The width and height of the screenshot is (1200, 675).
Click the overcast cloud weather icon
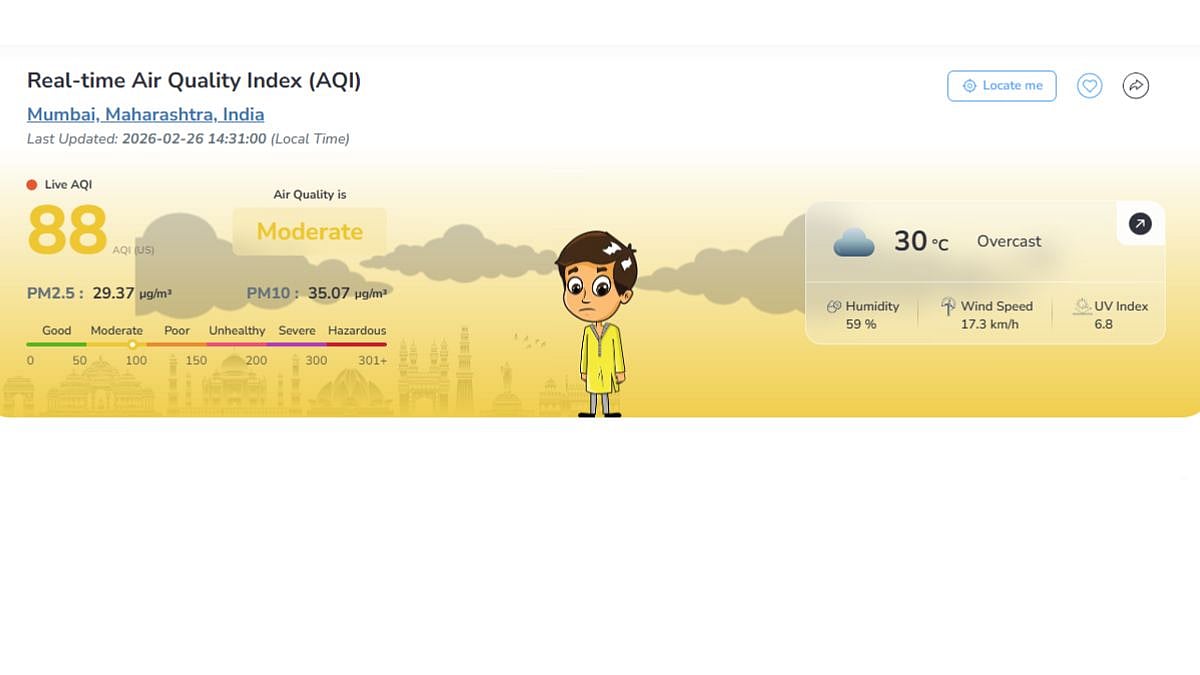click(x=854, y=242)
